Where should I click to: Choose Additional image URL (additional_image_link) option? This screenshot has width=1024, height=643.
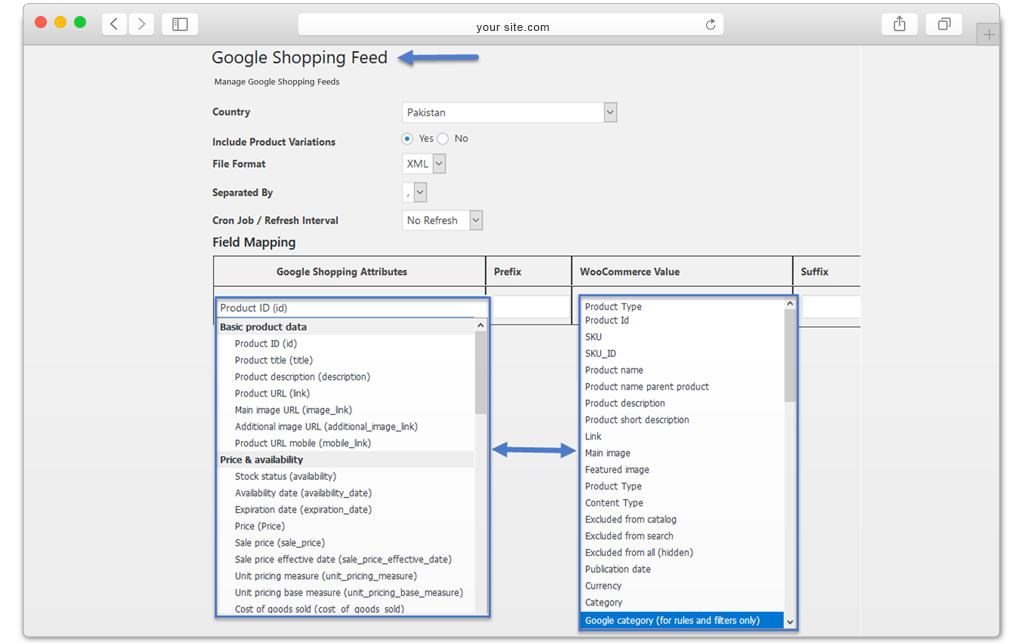coord(326,427)
